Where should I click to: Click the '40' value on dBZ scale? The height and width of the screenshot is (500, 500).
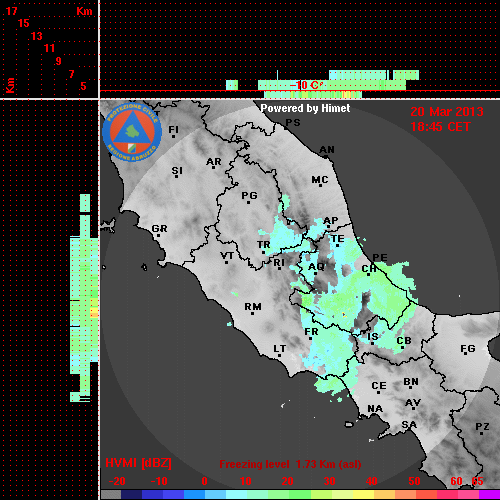pos(371,481)
